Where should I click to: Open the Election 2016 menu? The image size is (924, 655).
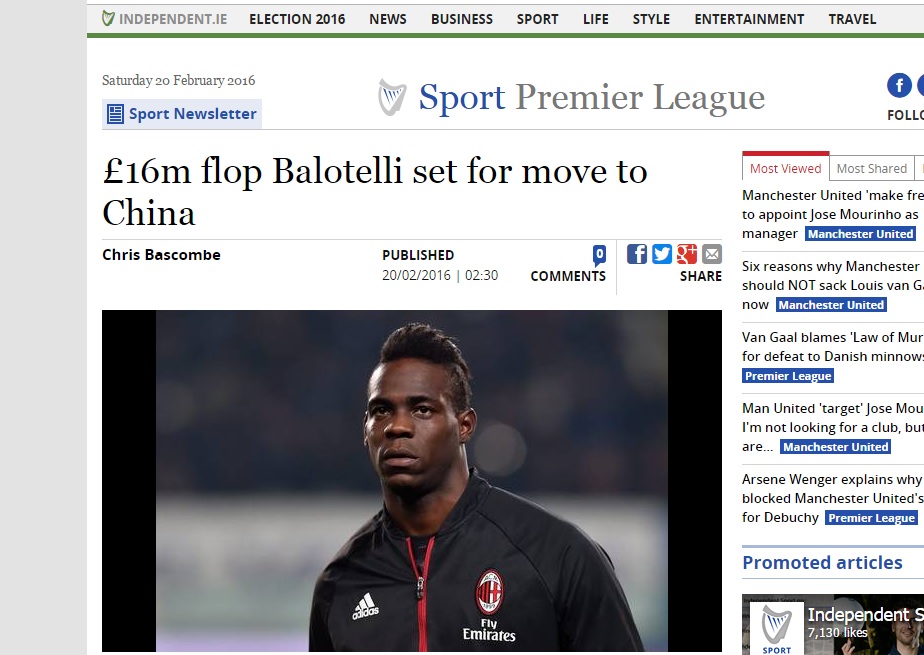point(297,19)
